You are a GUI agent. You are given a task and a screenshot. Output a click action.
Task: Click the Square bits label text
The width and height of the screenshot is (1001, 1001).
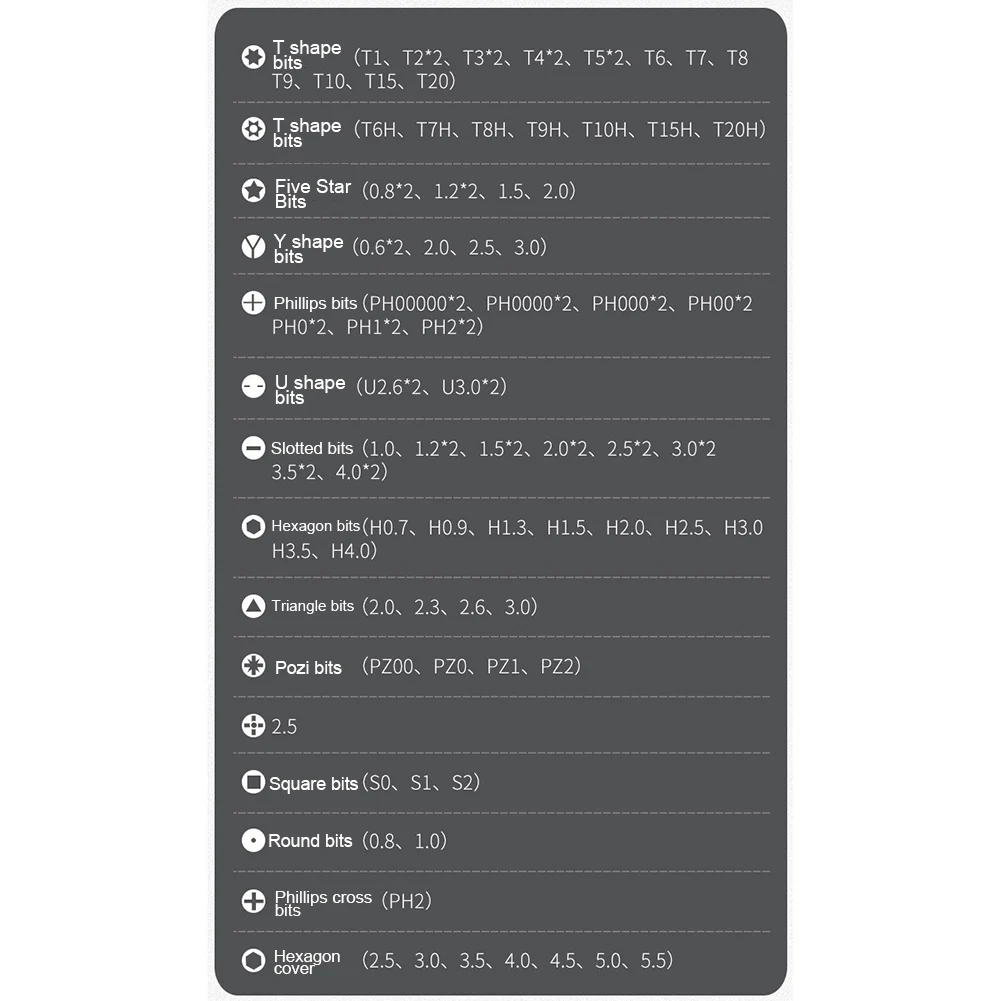pyautogui.click(x=313, y=783)
